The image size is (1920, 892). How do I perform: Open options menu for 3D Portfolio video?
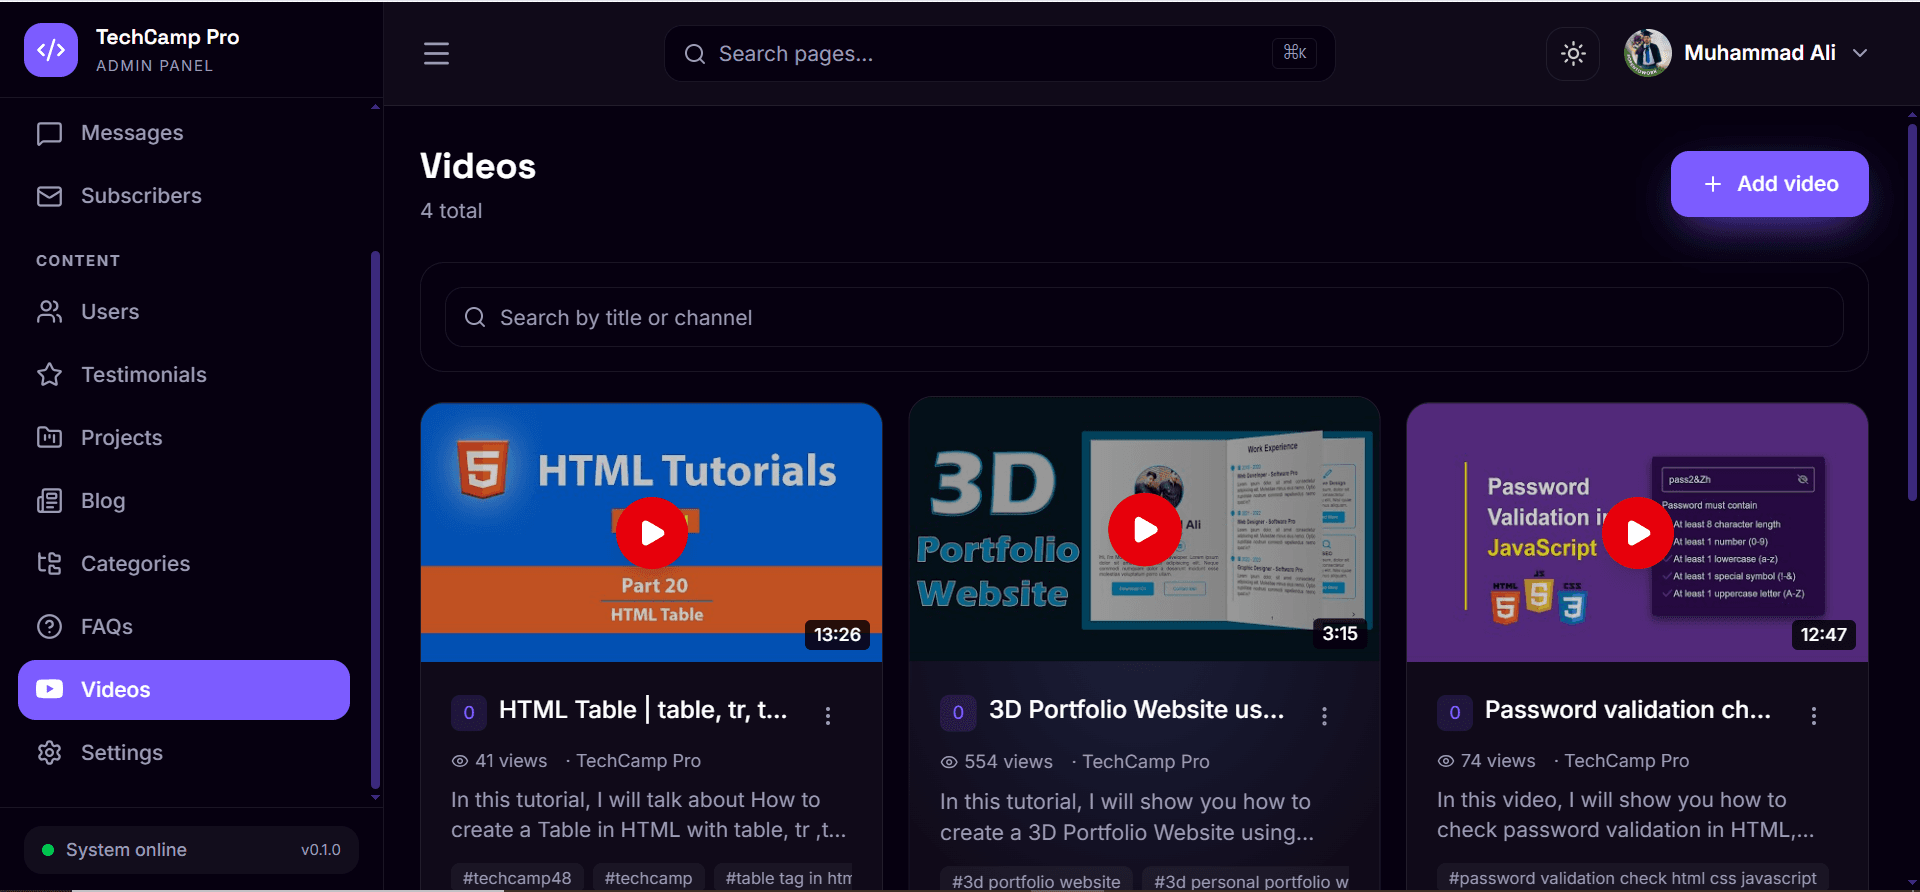[x=1324, y=715]
